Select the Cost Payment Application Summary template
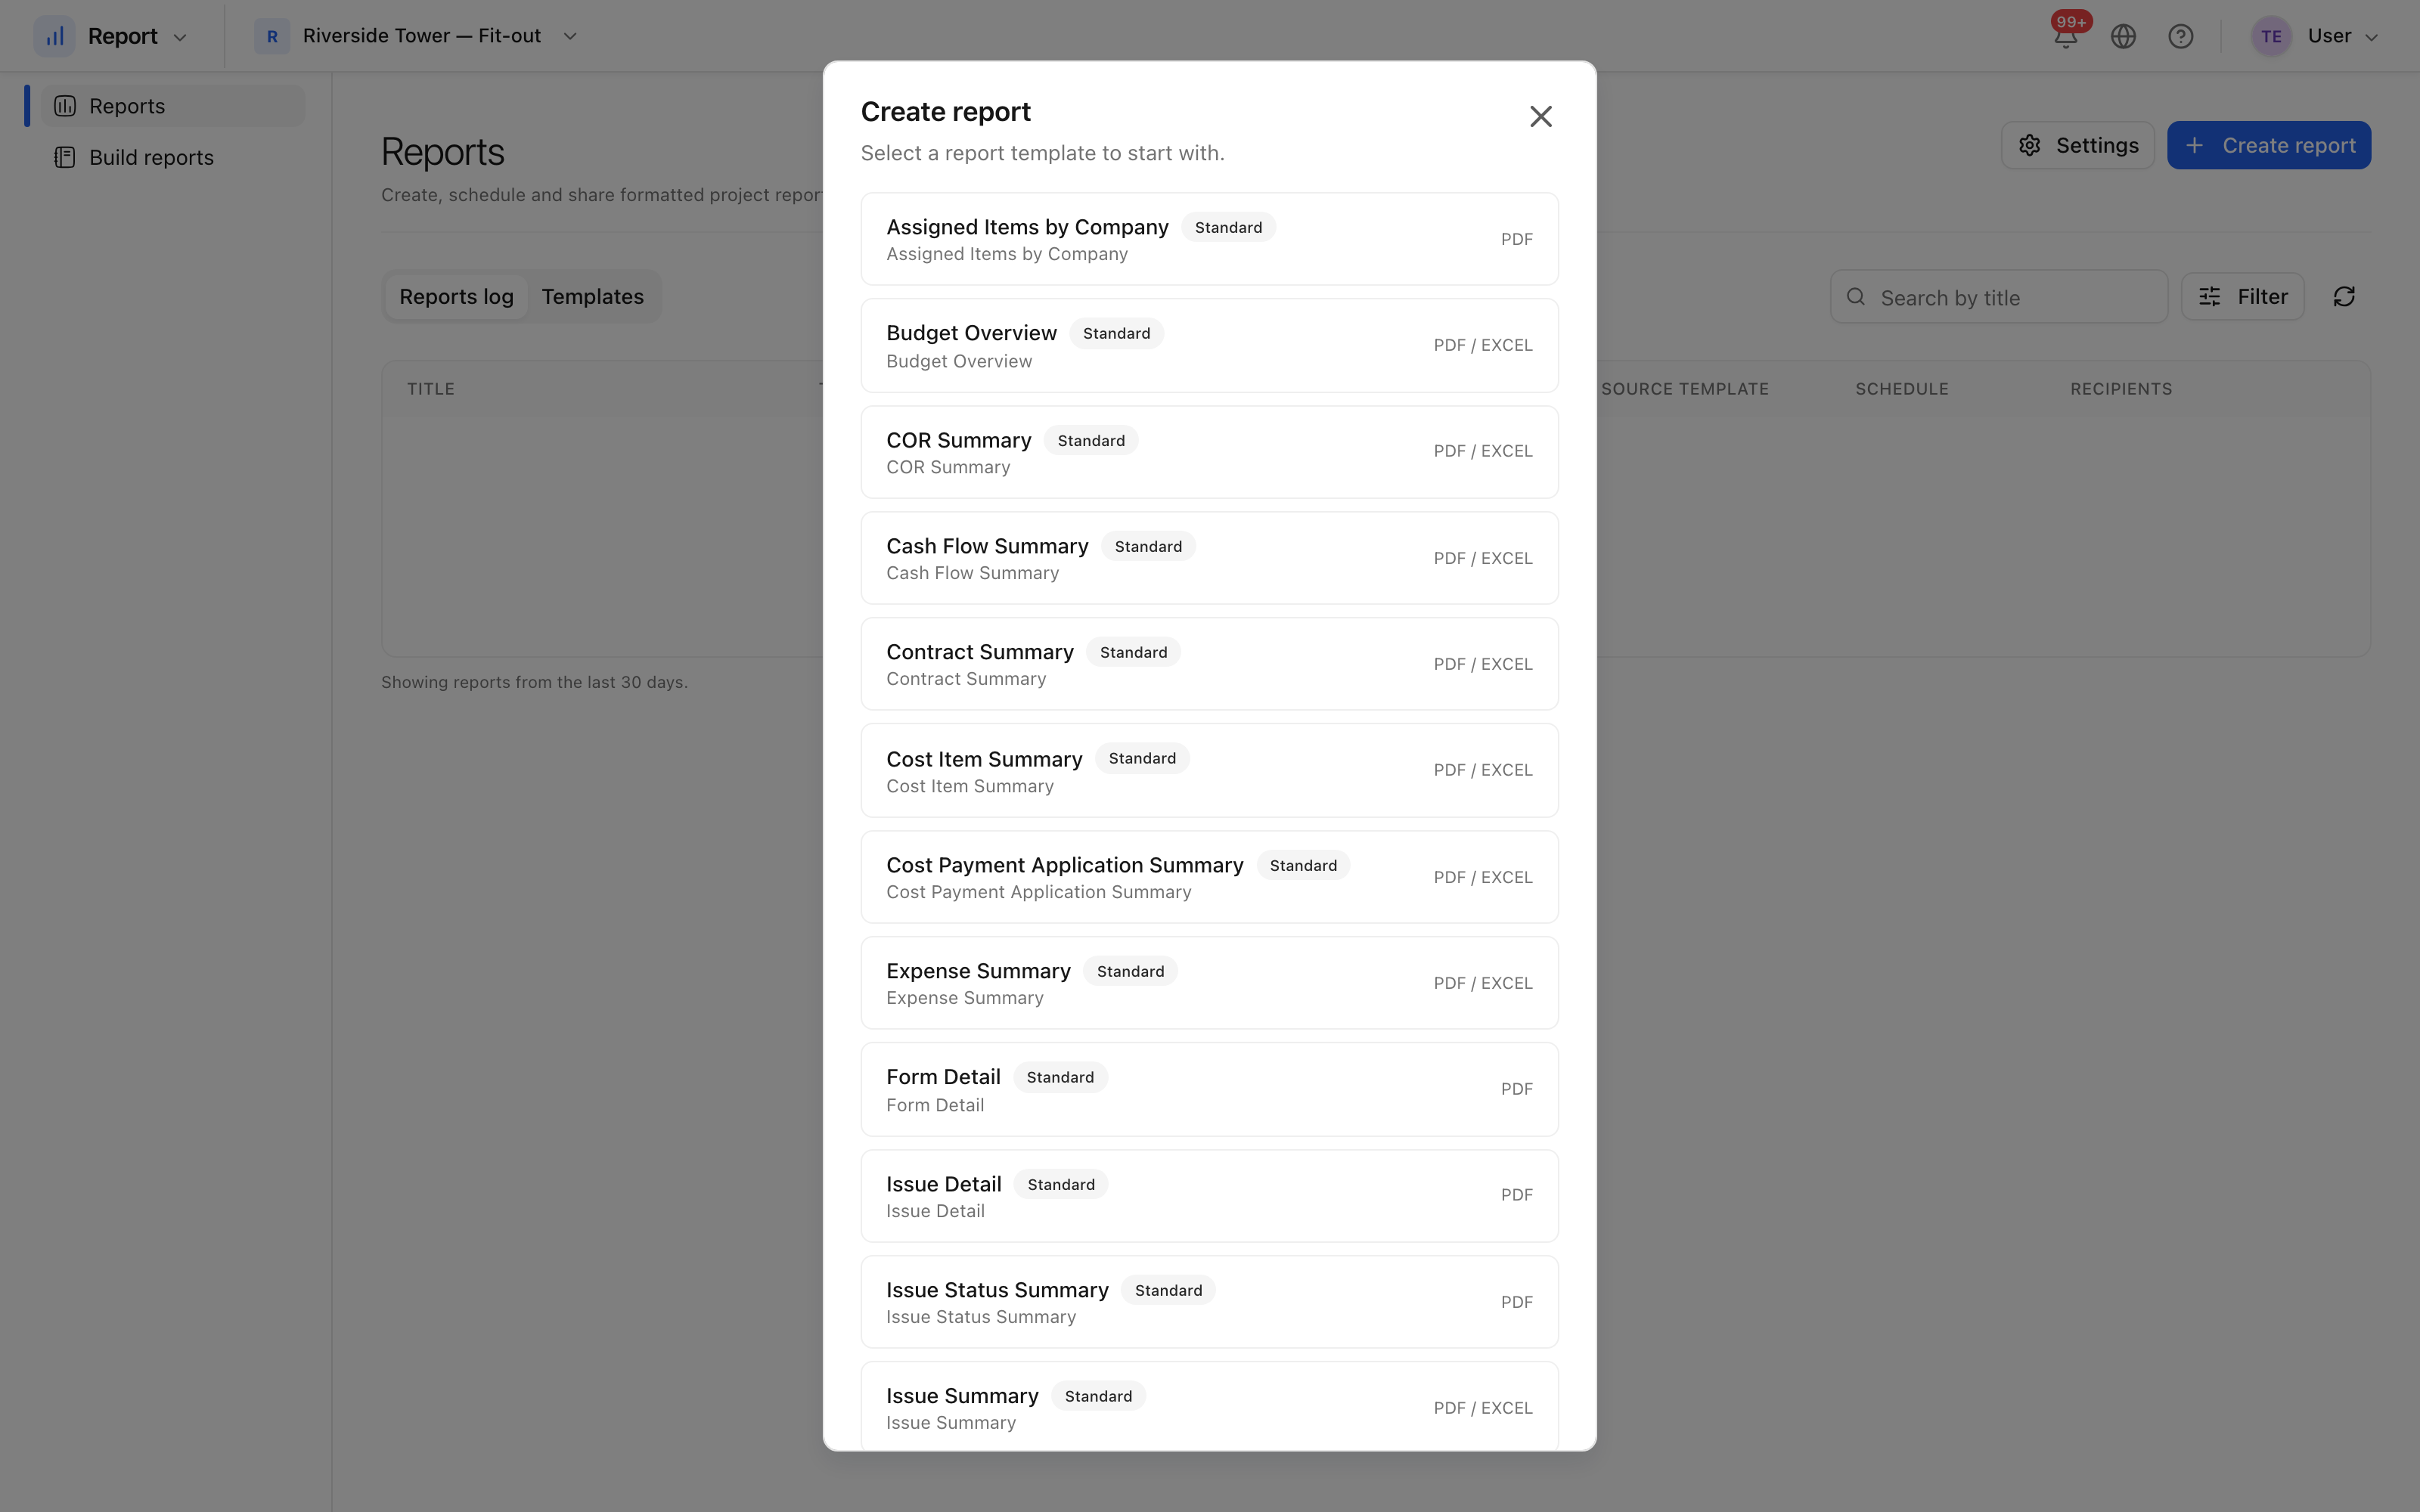2420x1512 pixels. pyautogui.click(x=1209, y=877)
